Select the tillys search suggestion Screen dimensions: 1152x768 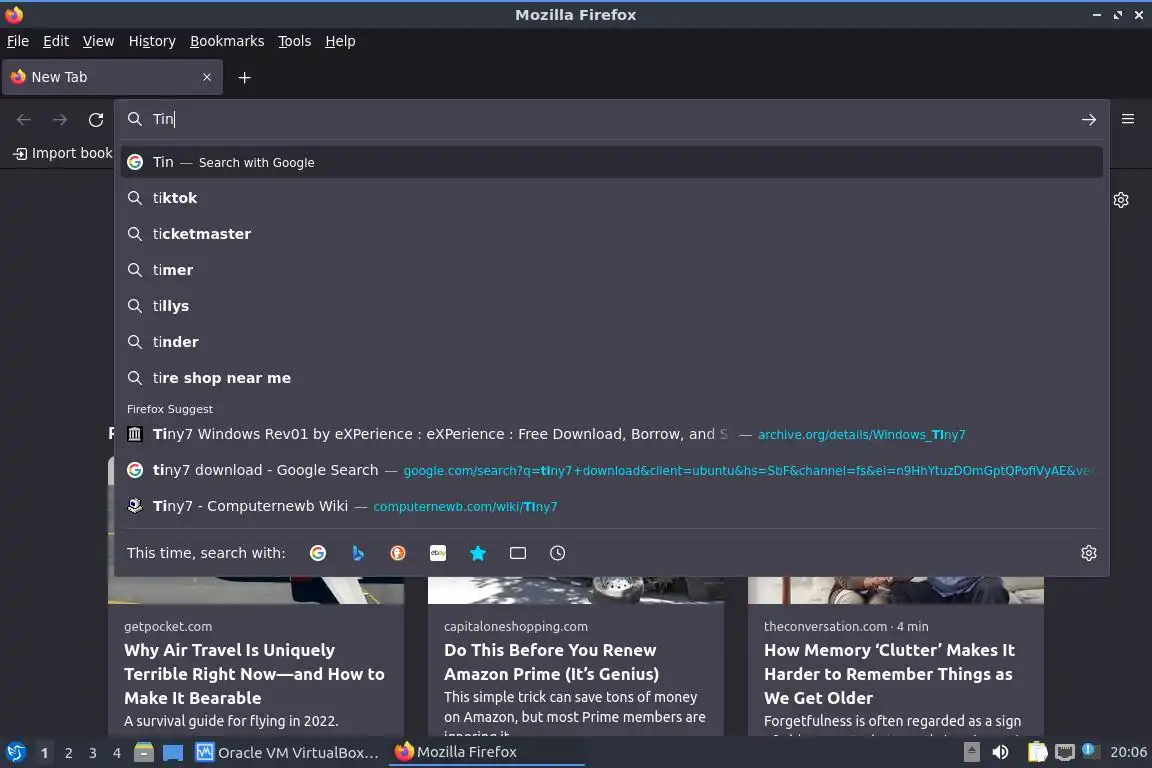click(x=611, y=306)
